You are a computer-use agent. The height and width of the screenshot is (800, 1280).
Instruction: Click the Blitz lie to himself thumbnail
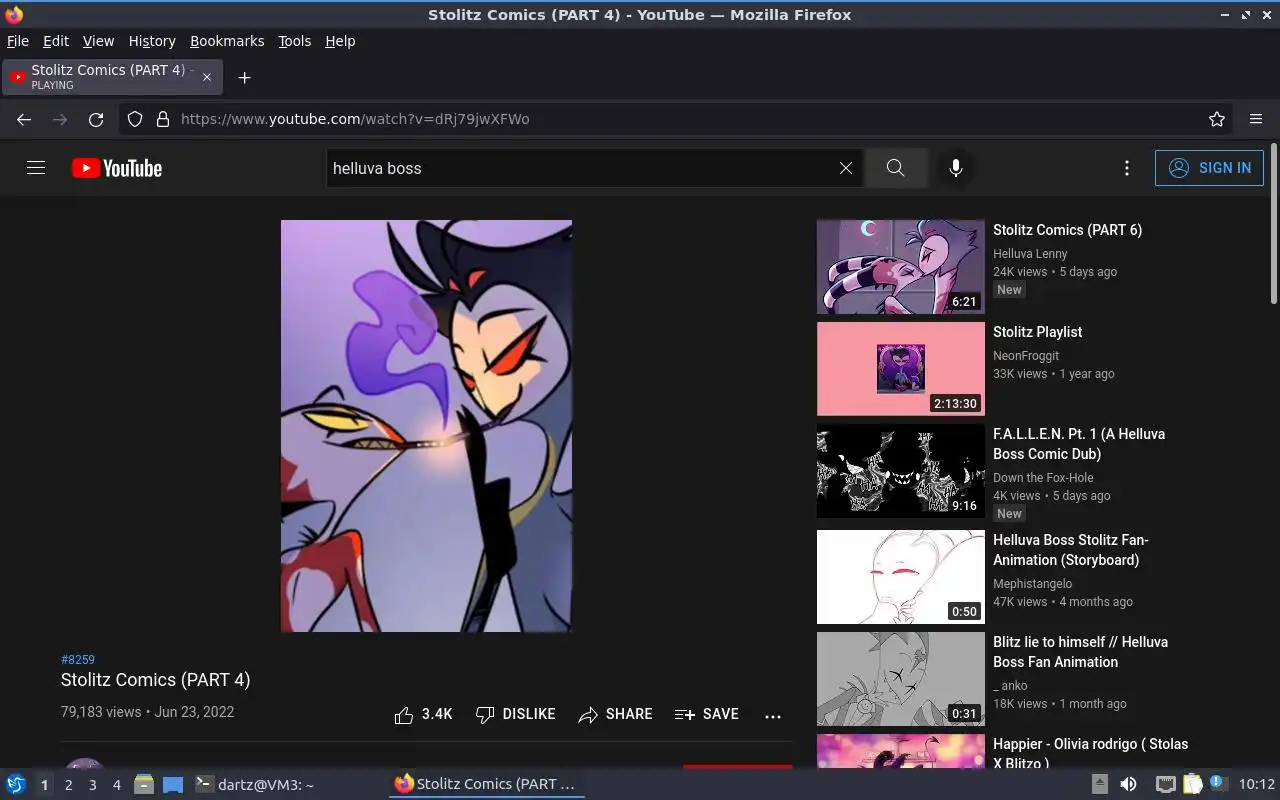click(901, 679)
